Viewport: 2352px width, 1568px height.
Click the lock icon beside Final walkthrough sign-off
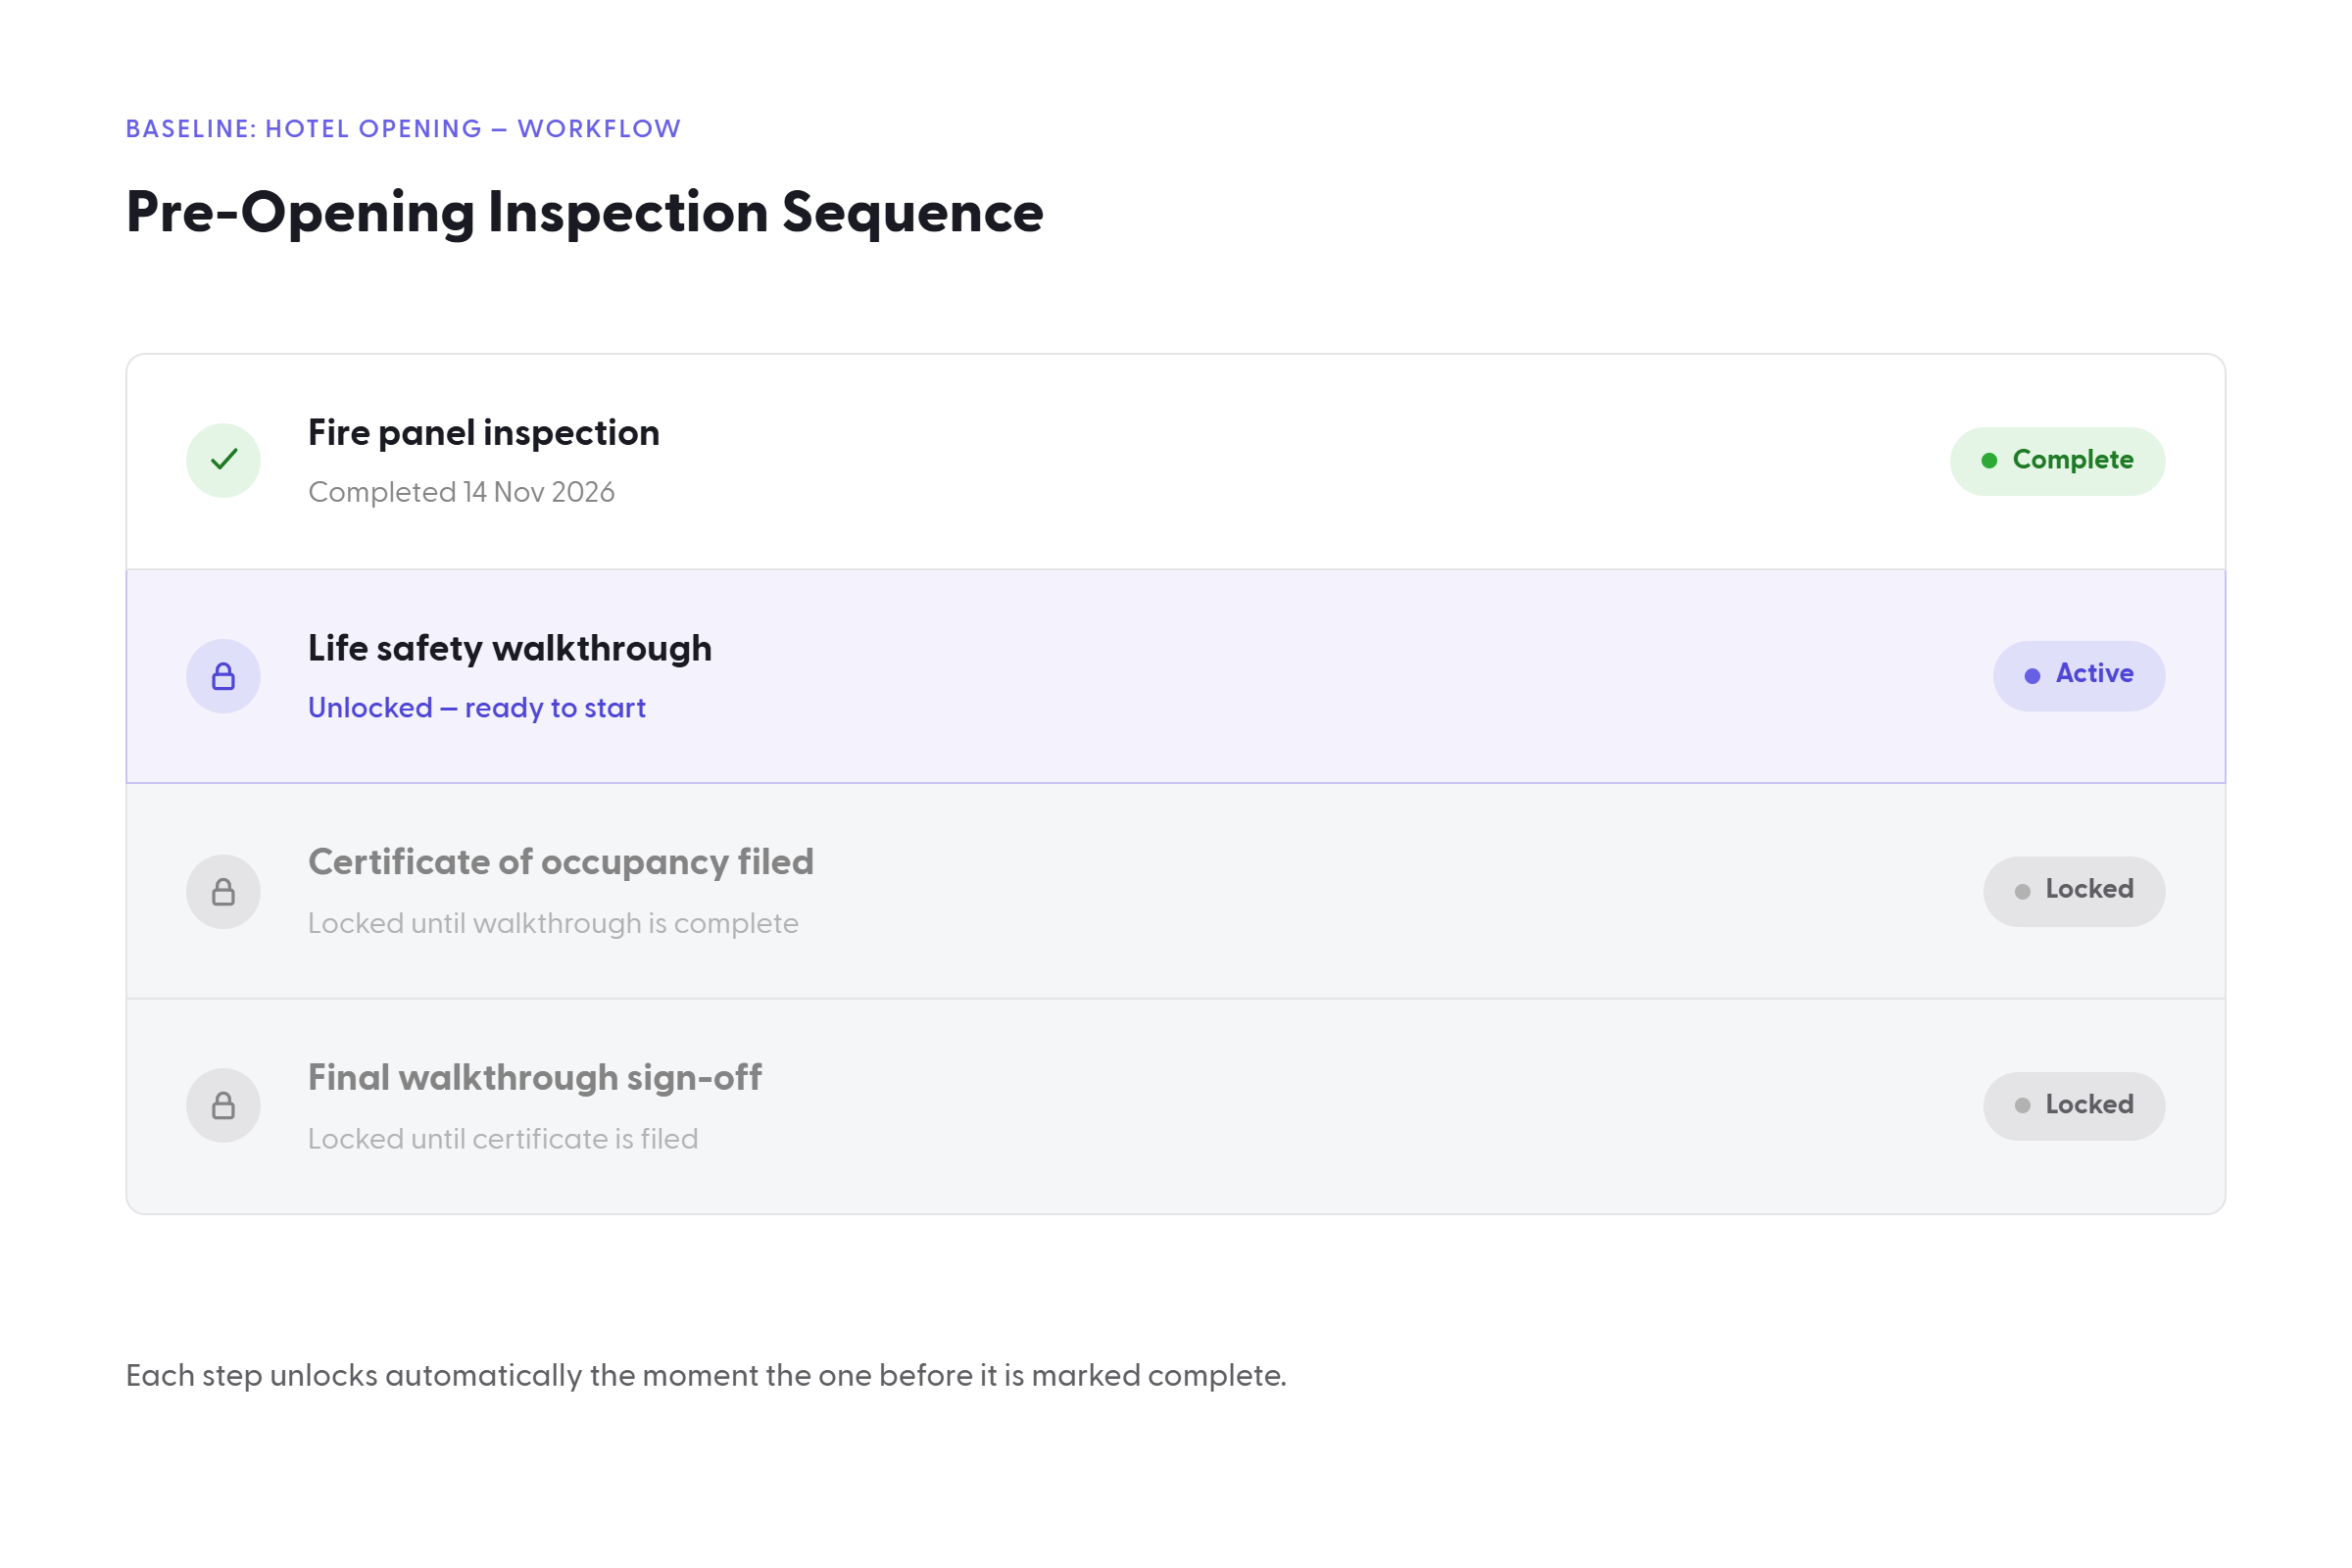click(223, 1105)
